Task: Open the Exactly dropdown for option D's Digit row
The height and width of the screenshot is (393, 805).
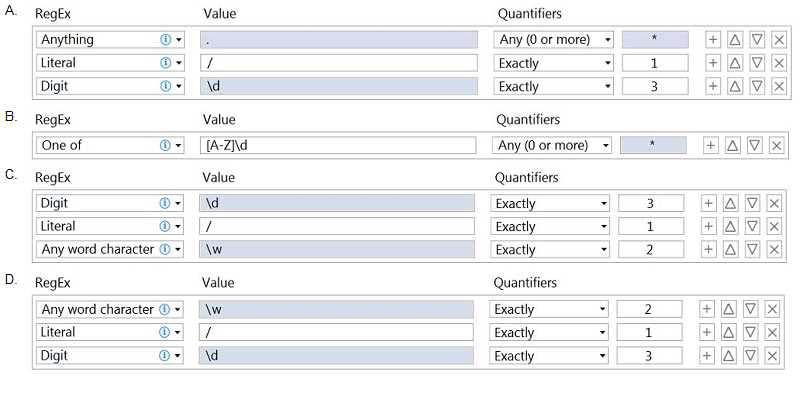Action: point(548,355)
